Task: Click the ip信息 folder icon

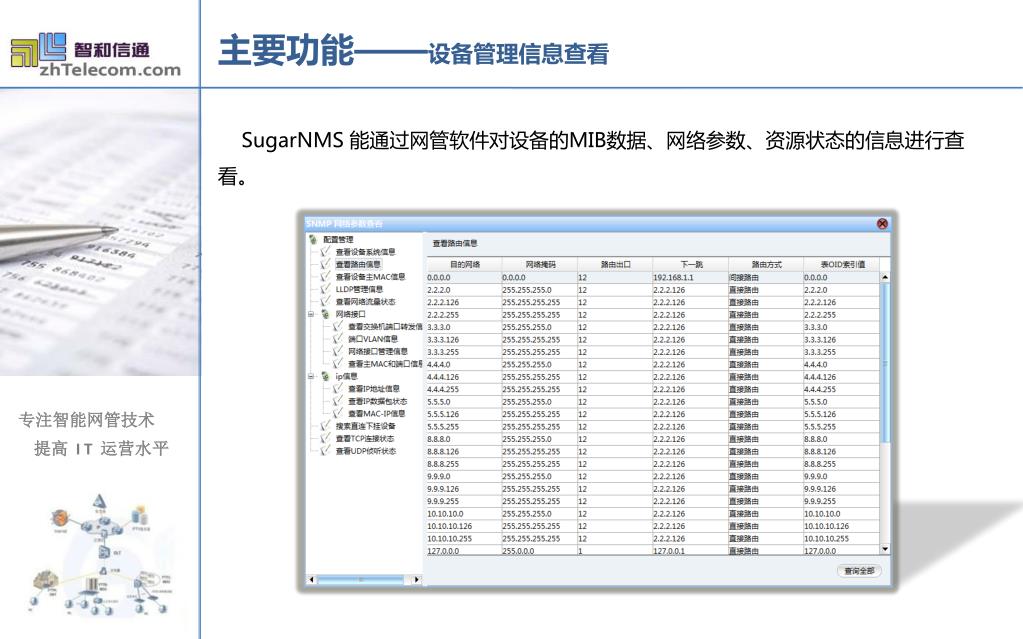Action: coord(326,377)
